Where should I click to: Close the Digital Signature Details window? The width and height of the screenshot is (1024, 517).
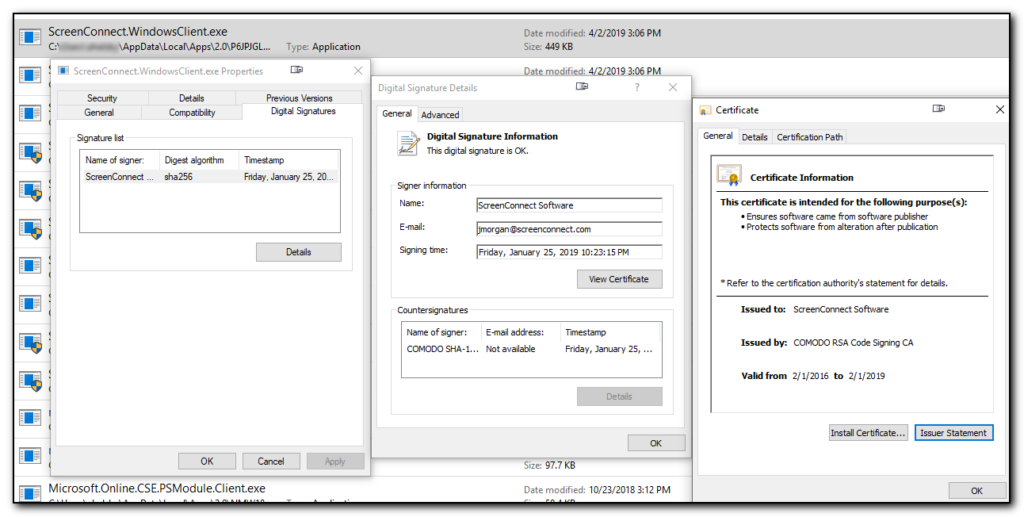[673, 87]
